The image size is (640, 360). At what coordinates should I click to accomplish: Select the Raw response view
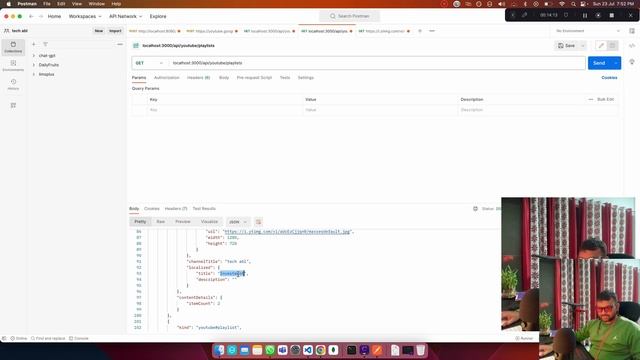tap(160, 222)
